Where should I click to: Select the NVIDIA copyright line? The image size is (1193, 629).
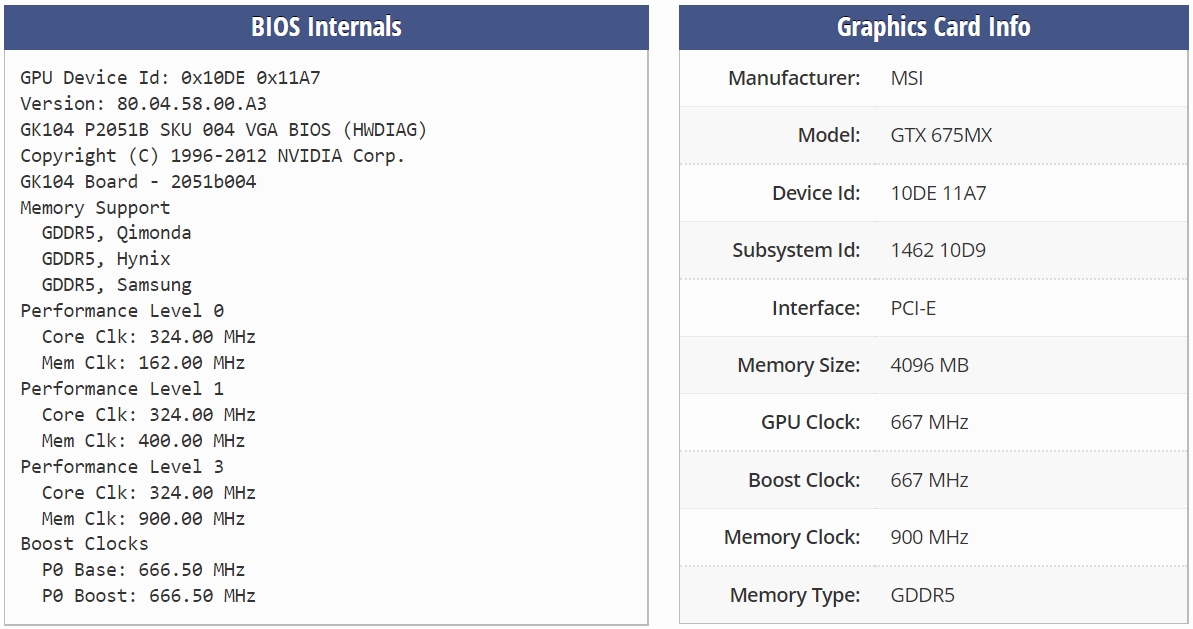tap(212, 155)
